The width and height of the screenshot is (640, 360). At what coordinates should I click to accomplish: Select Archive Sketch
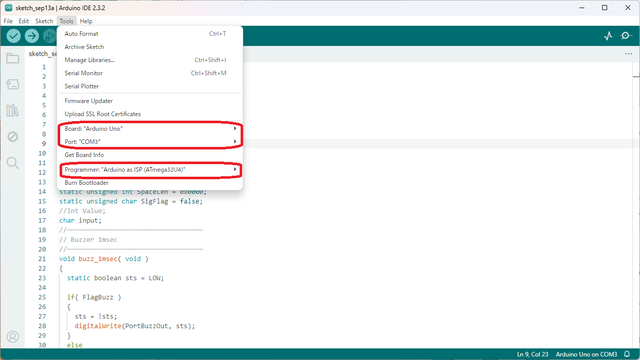coord(150,47)
